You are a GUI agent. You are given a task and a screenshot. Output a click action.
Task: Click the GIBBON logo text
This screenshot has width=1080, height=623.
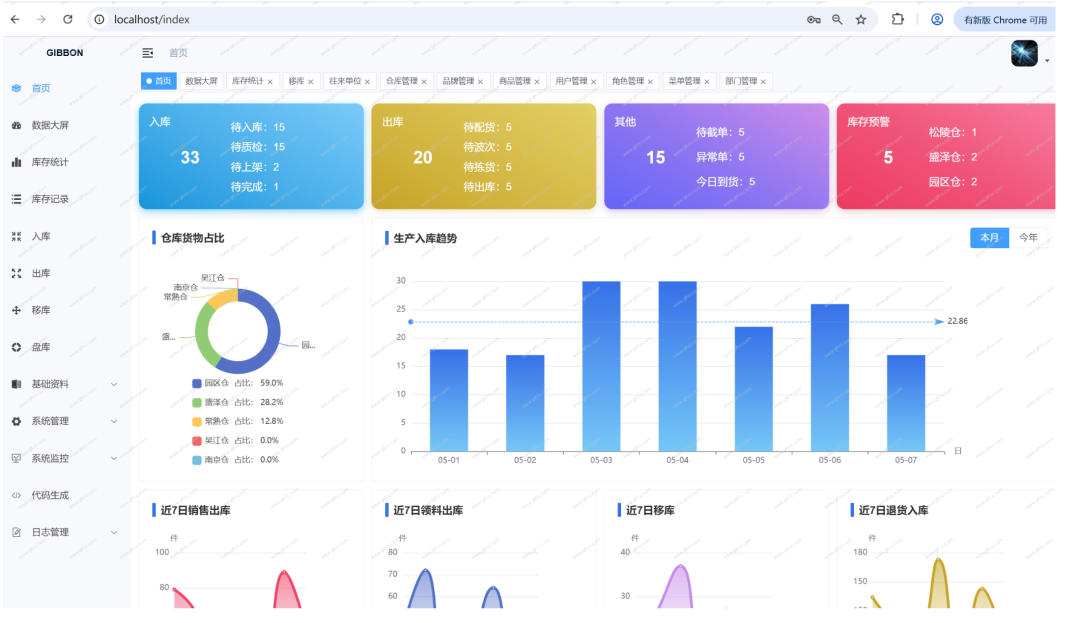(x=65, y=53)
